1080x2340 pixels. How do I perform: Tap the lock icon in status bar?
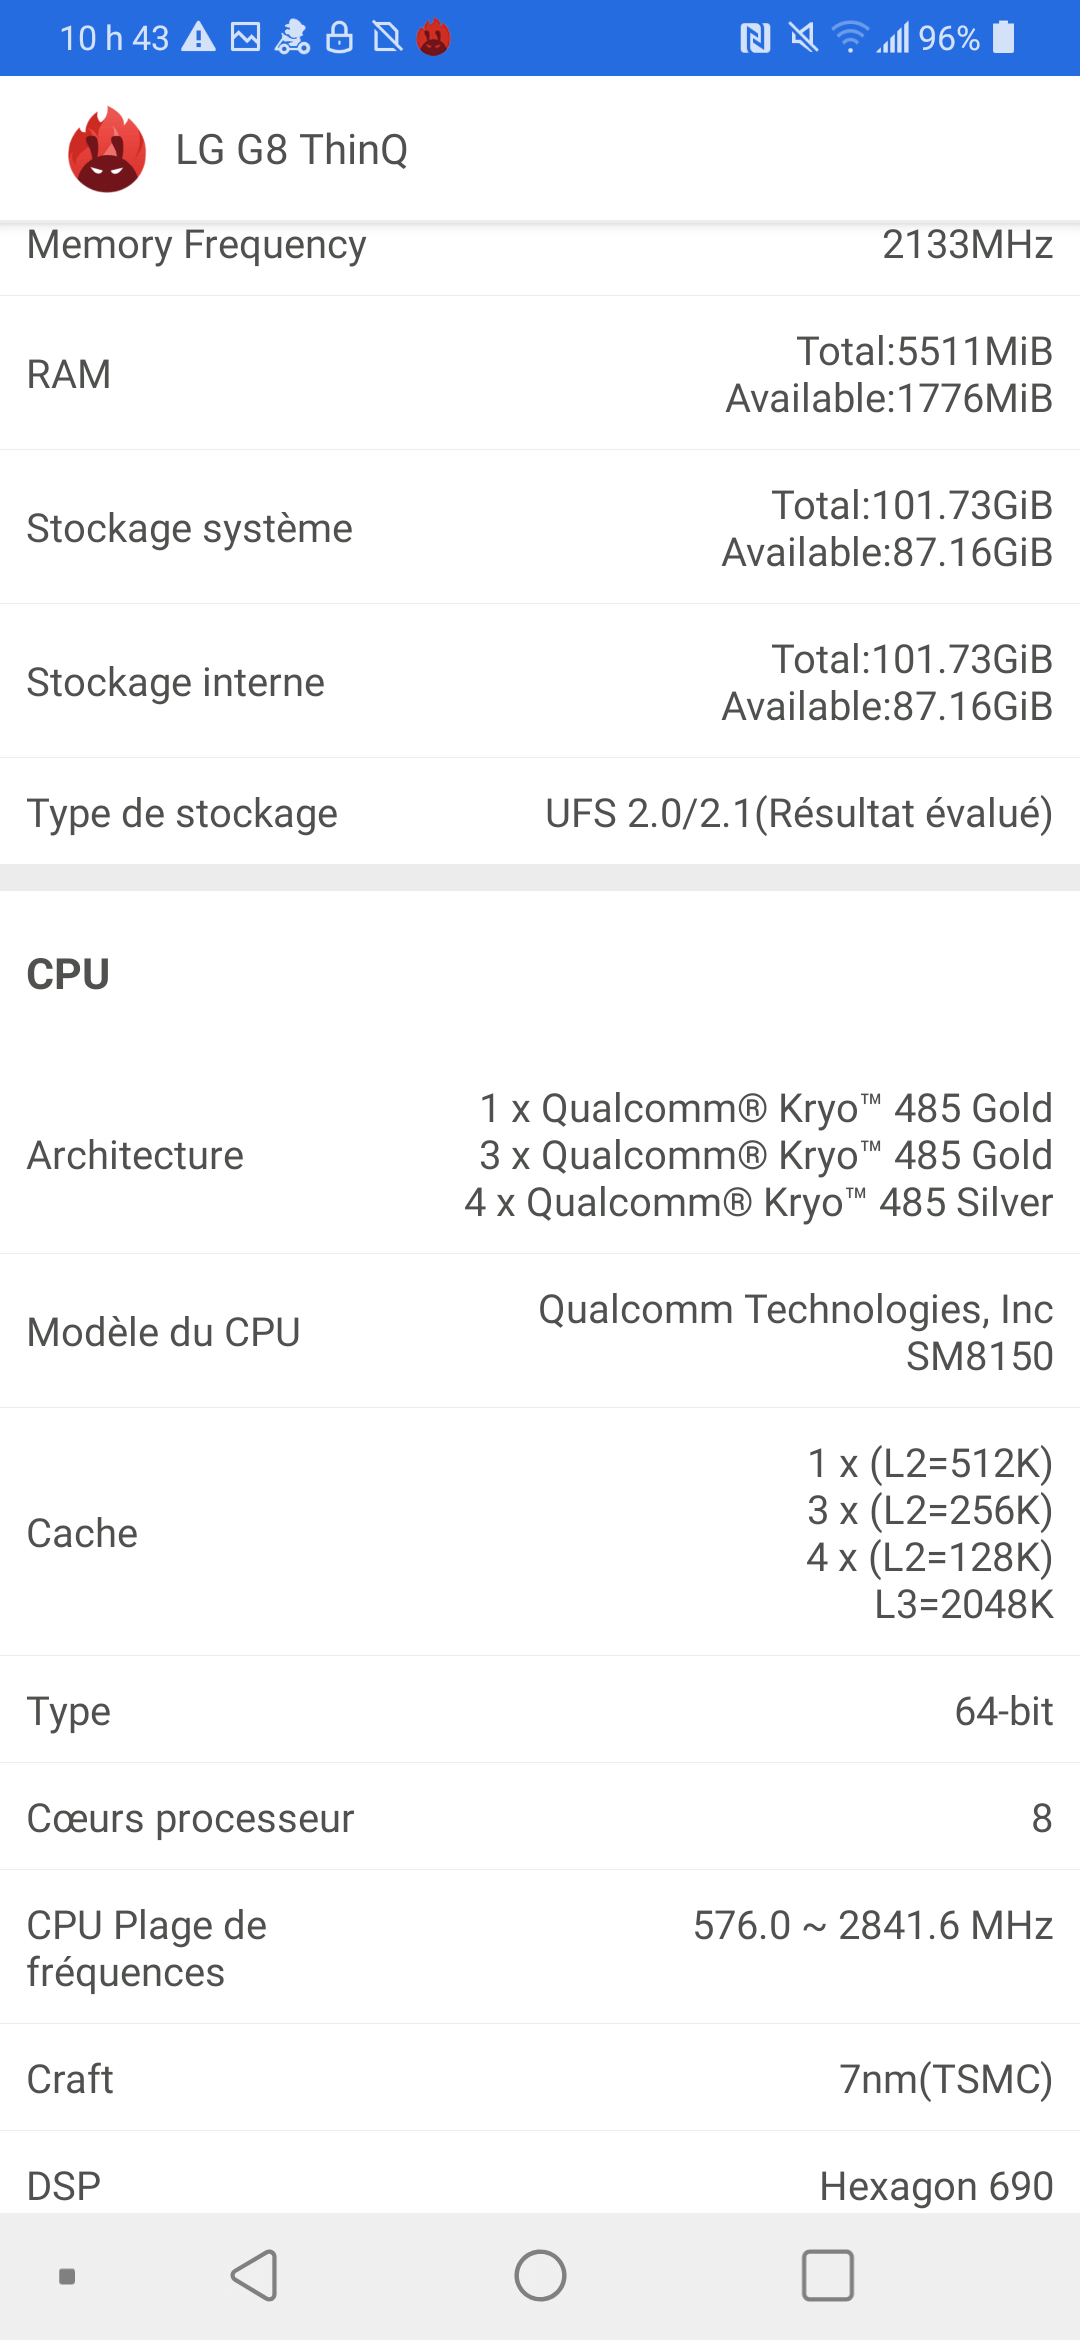[x=340, y=38]
